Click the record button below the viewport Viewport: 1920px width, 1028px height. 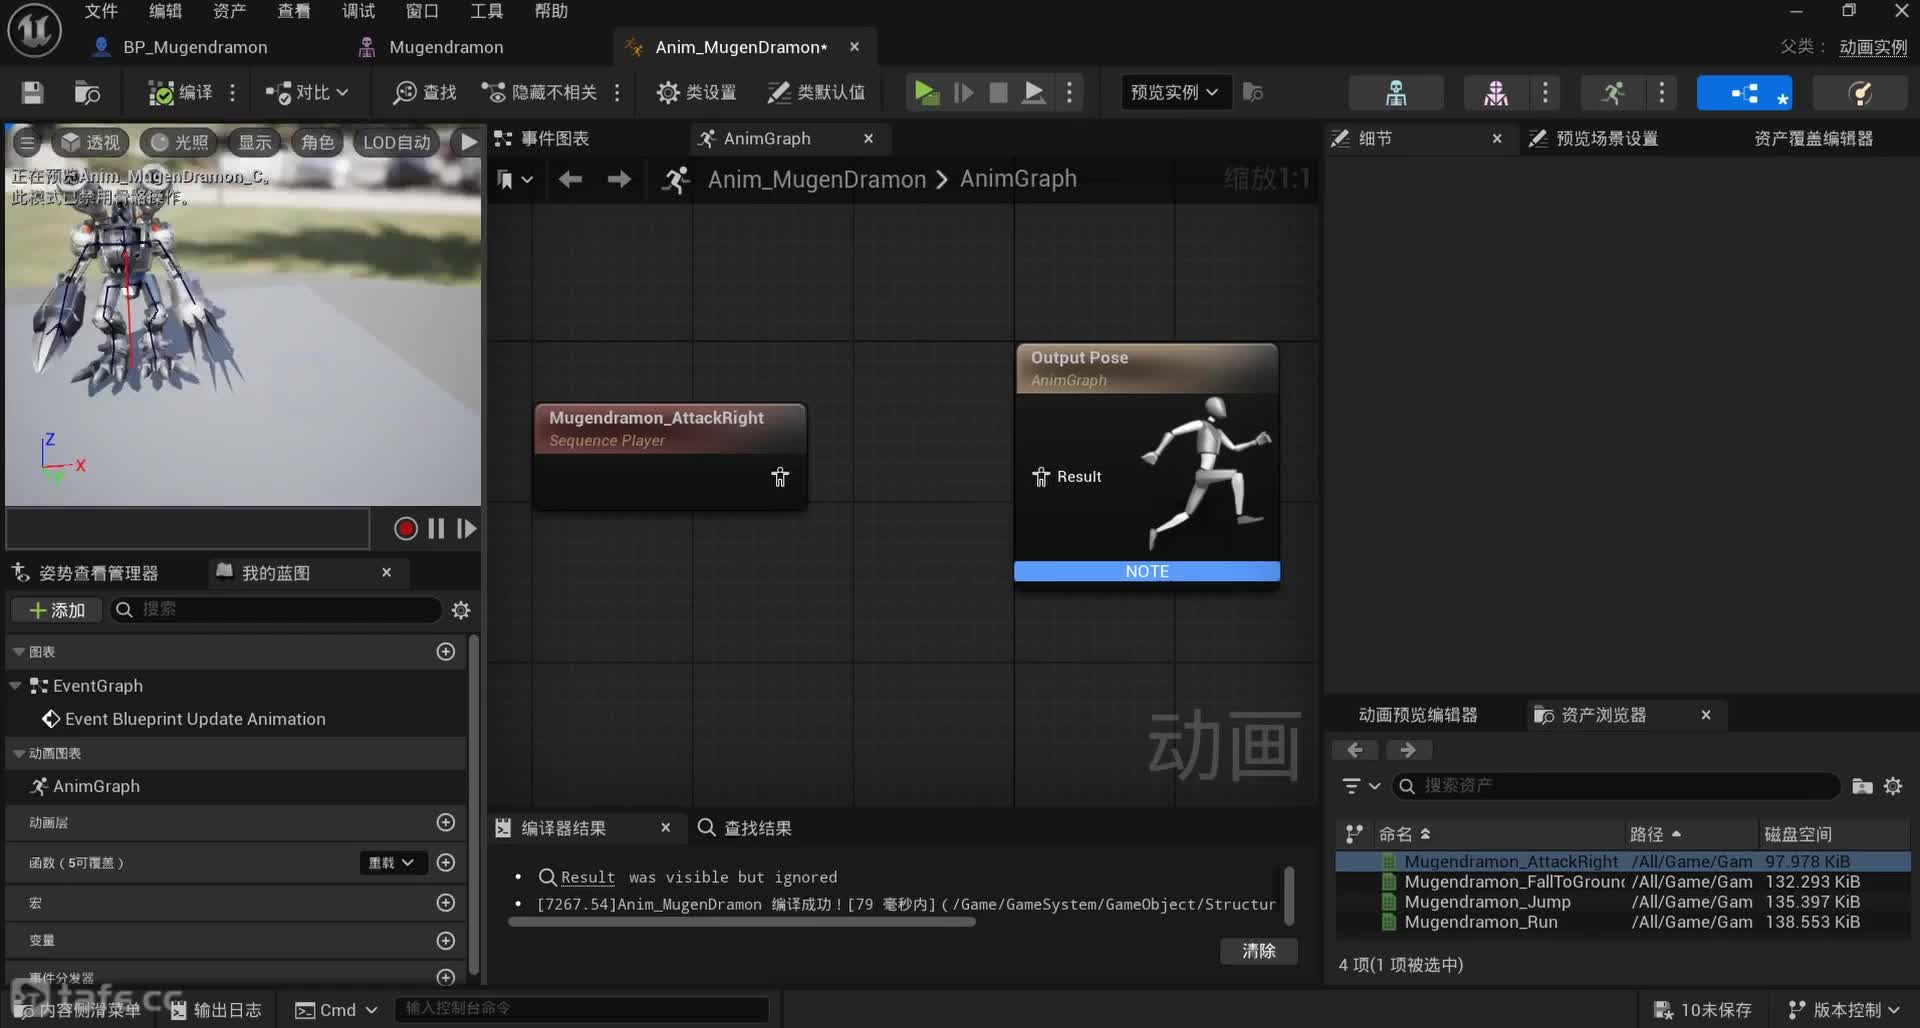pos(405,529)
